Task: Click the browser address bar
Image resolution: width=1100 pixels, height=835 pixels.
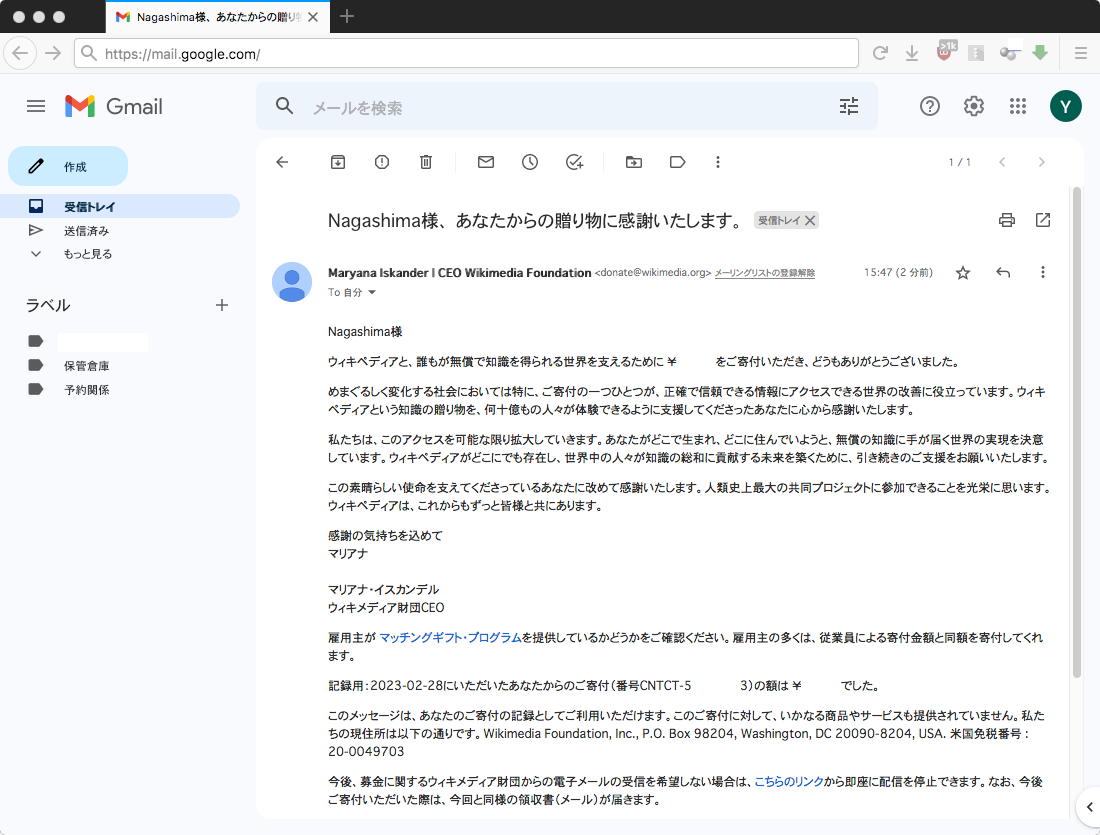Action: pos(467,53)
